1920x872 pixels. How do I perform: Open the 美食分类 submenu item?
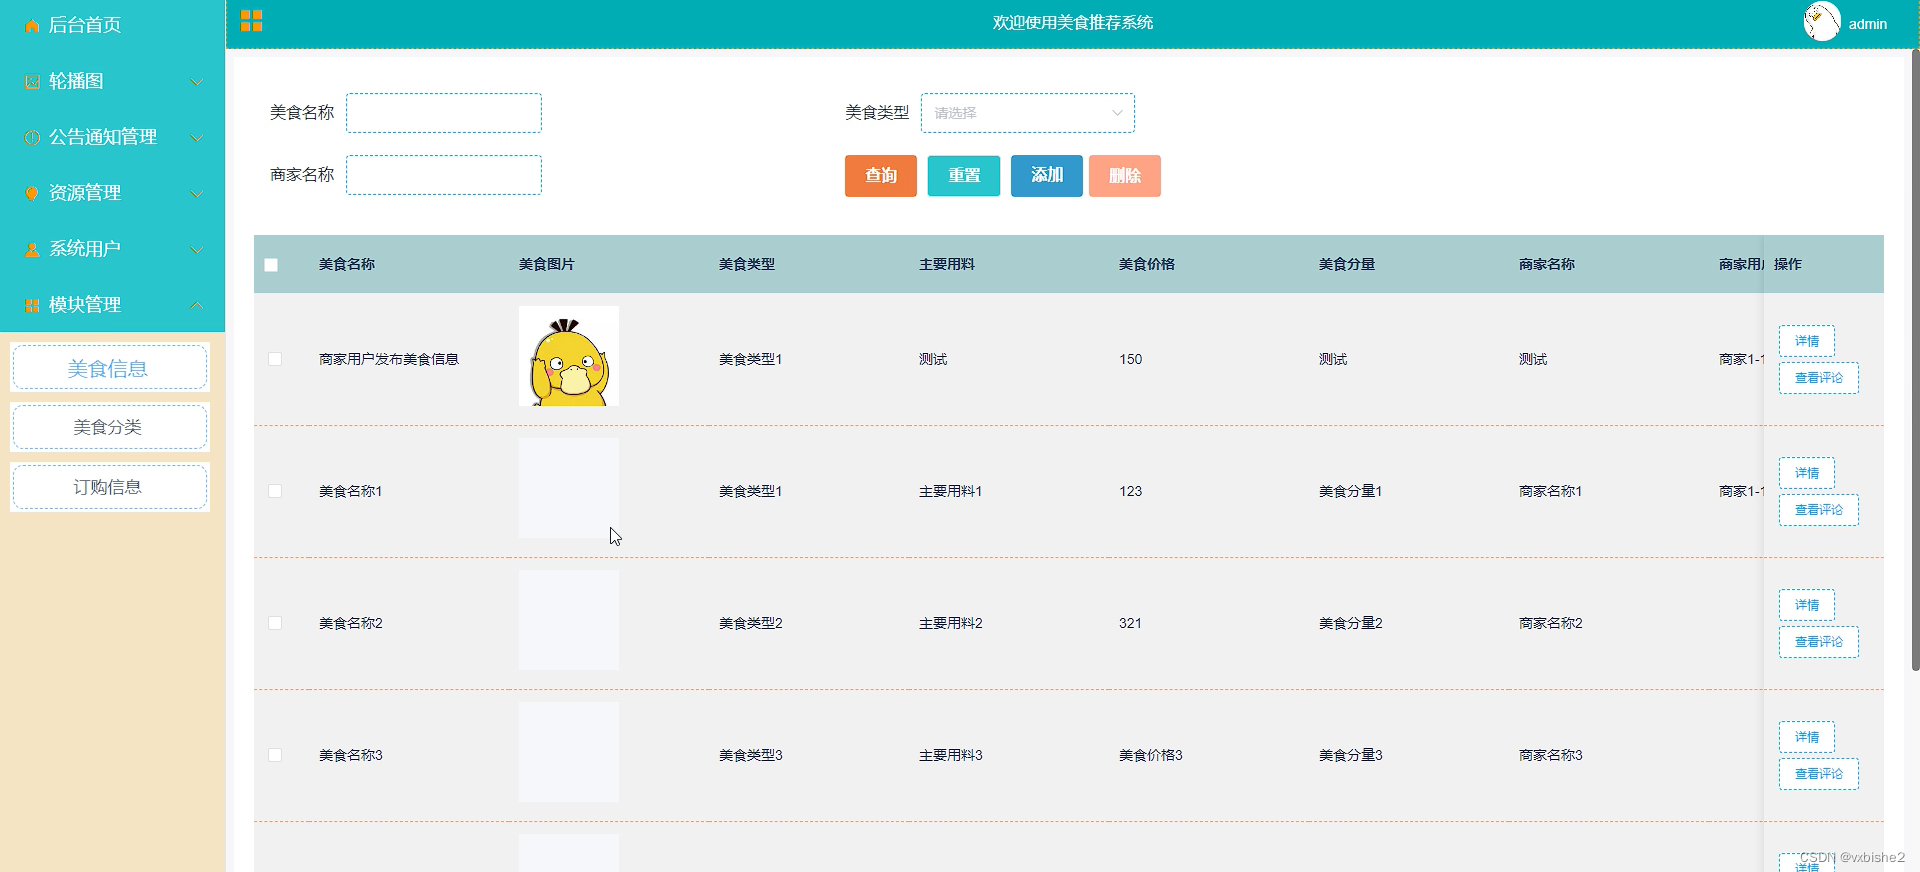coord(109,427)
